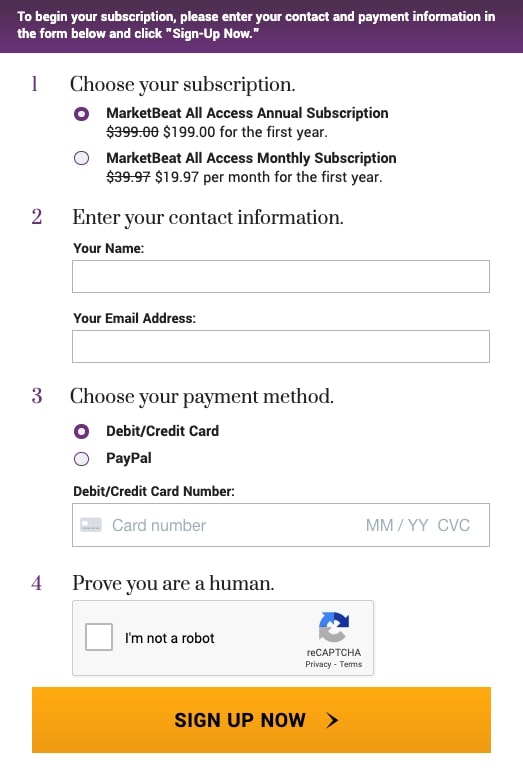The height and width of the screenshot is (771, 523).
Task: Click the SIGN UP NOW button
Action: [261, 720]
